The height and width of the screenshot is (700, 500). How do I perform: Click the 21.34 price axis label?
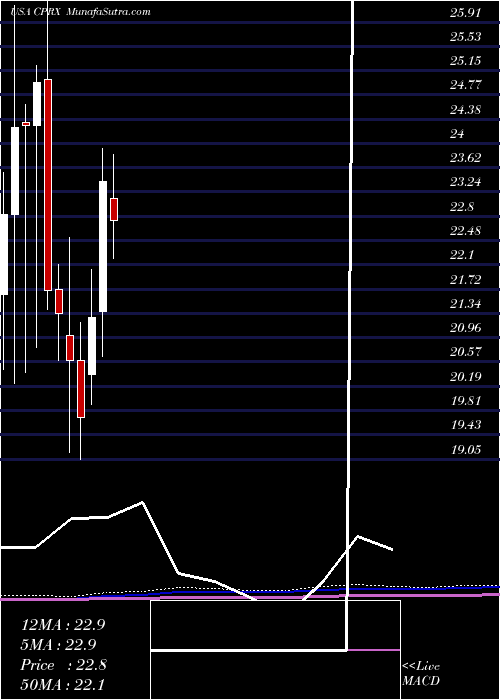[466, 304]
